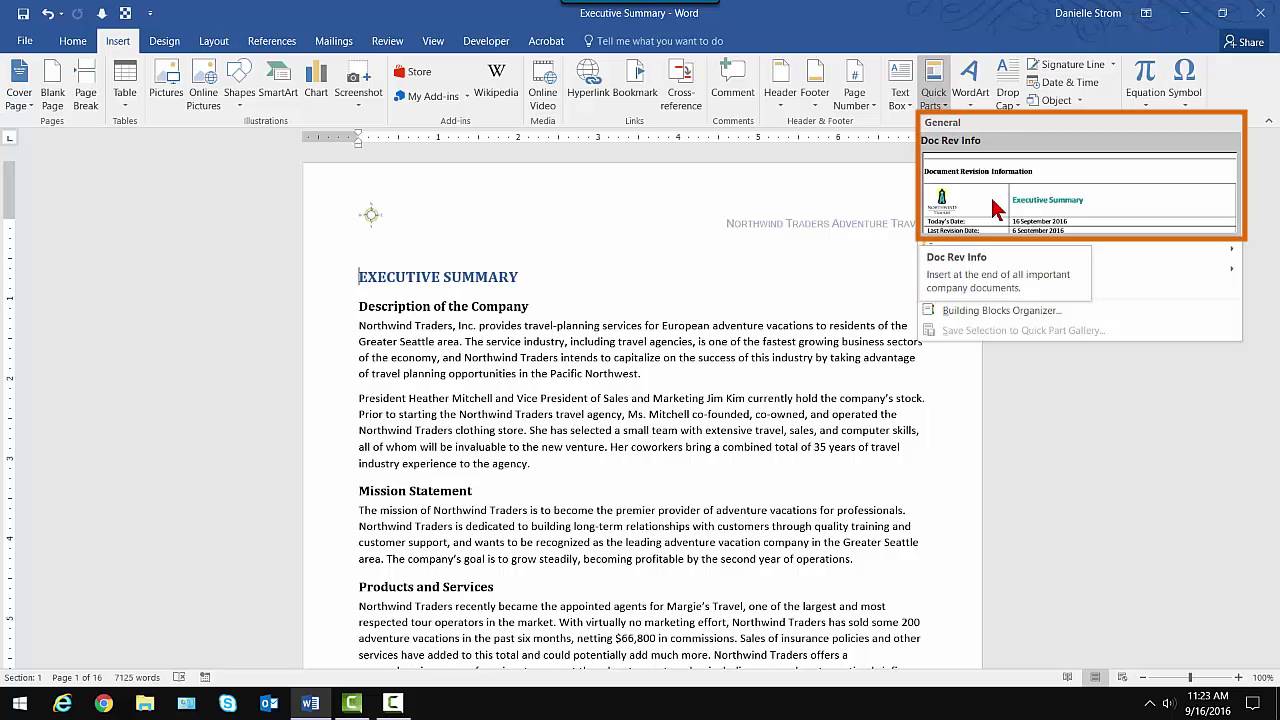Open Online Pictures tool
Image resolution: width=1280 pixels, height=720 pixels.
pyautogui.click(x=203, y=86)
